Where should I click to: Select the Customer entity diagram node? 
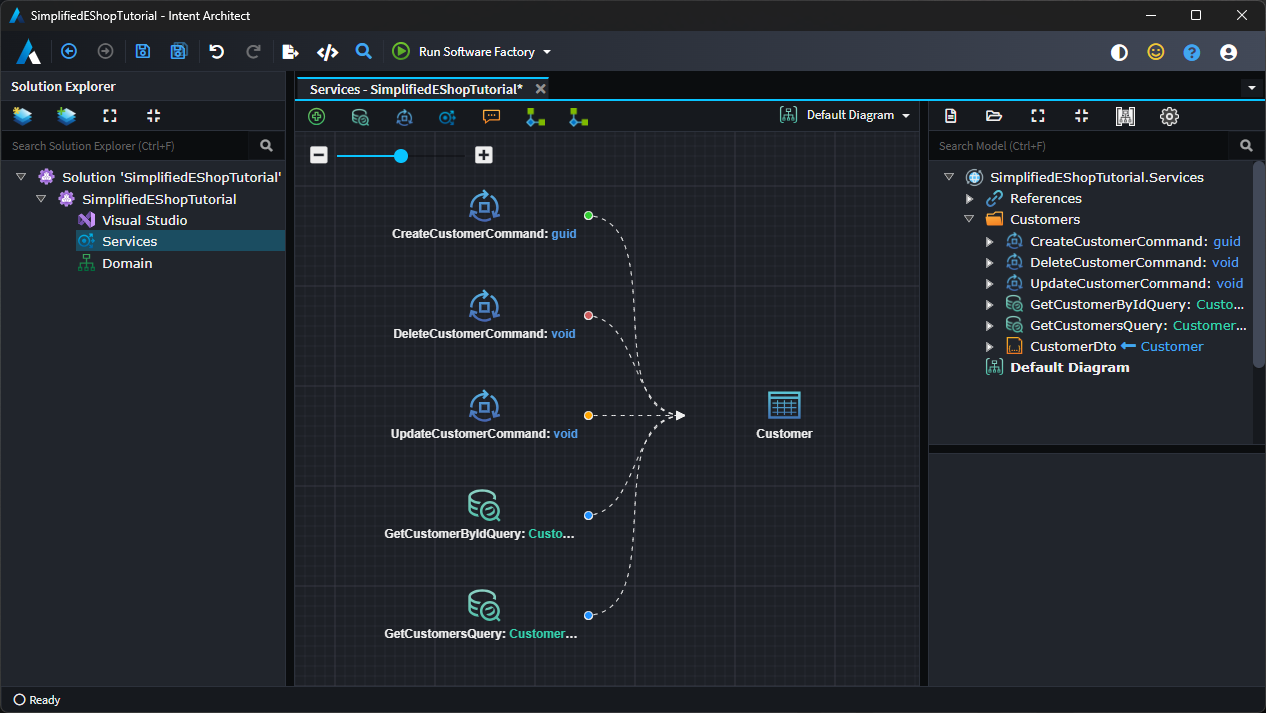coord(784,415)
